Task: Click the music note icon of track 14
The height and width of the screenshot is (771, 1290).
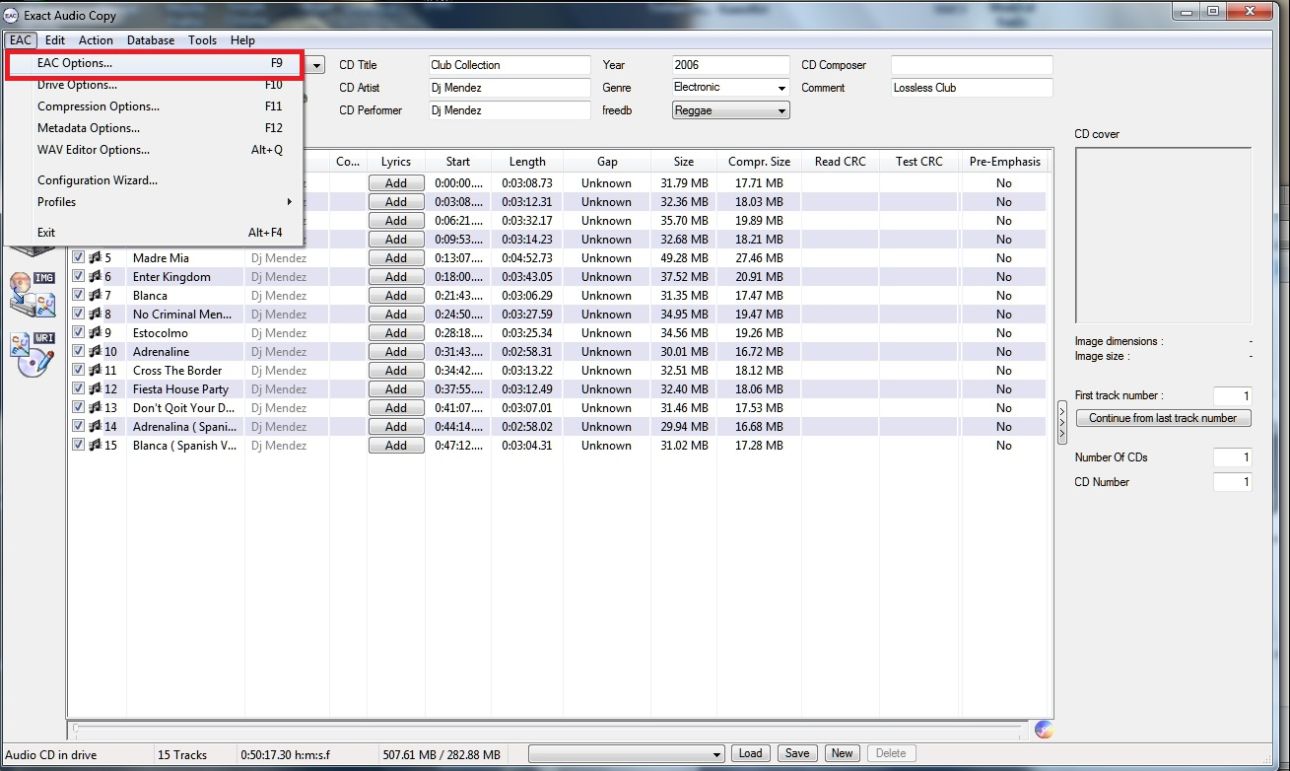Action: click(95, 427)
